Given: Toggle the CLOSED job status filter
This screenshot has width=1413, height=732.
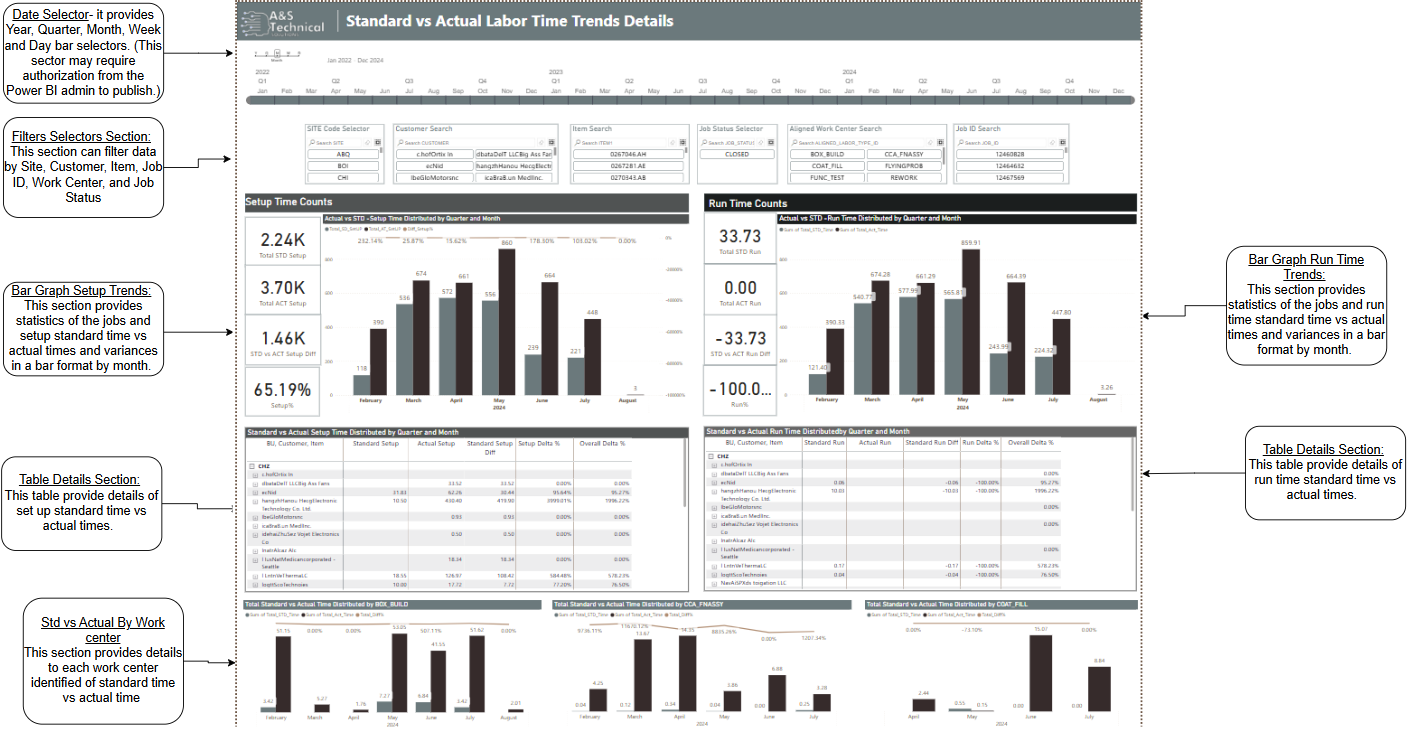Looking at the screenshot, I should pos(737,154).
